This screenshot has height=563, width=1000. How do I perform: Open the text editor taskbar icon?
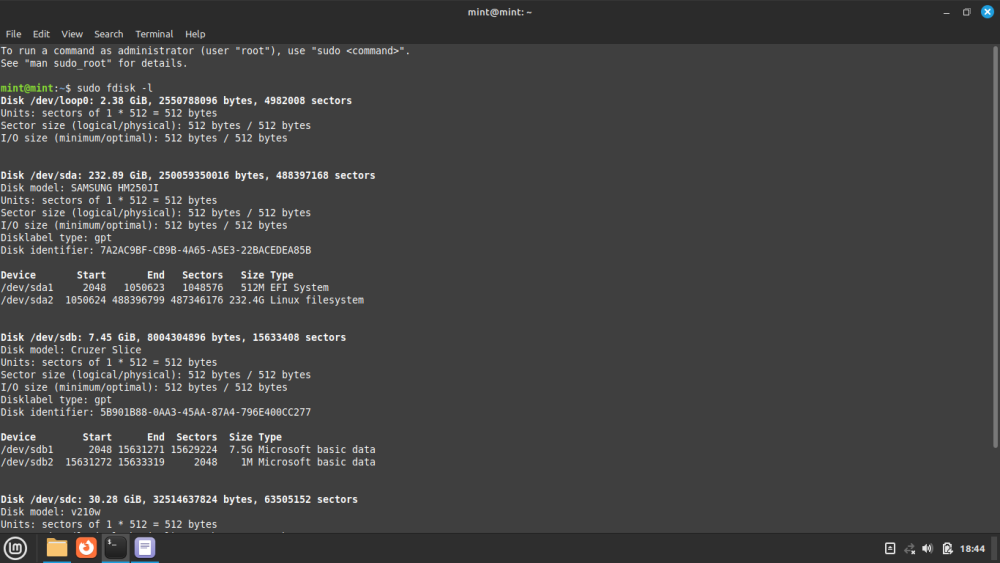(145, 548)
